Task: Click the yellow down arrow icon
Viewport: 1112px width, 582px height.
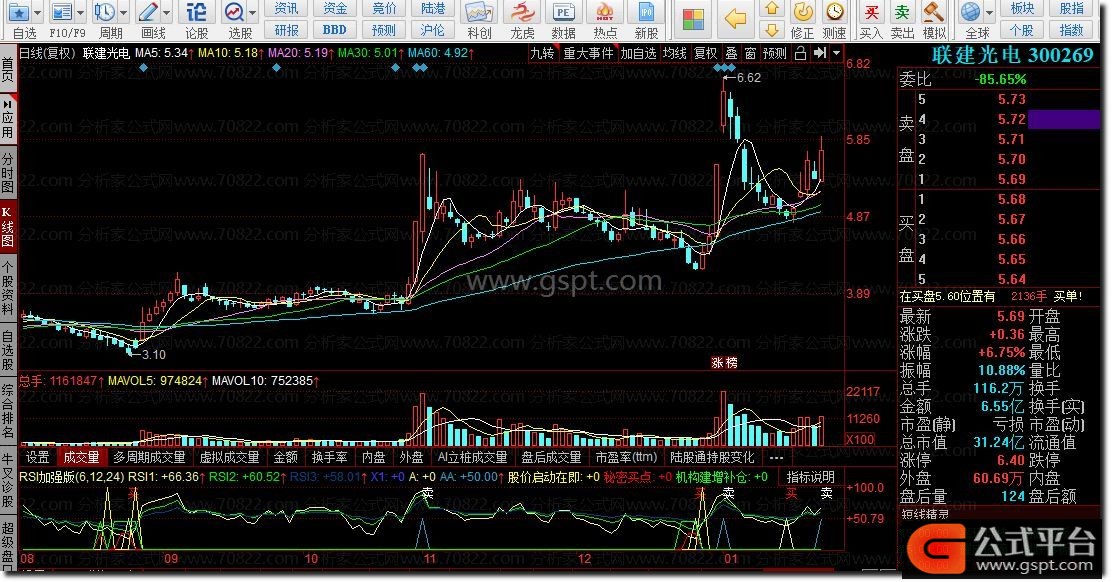Action: [x=772, y=30]
